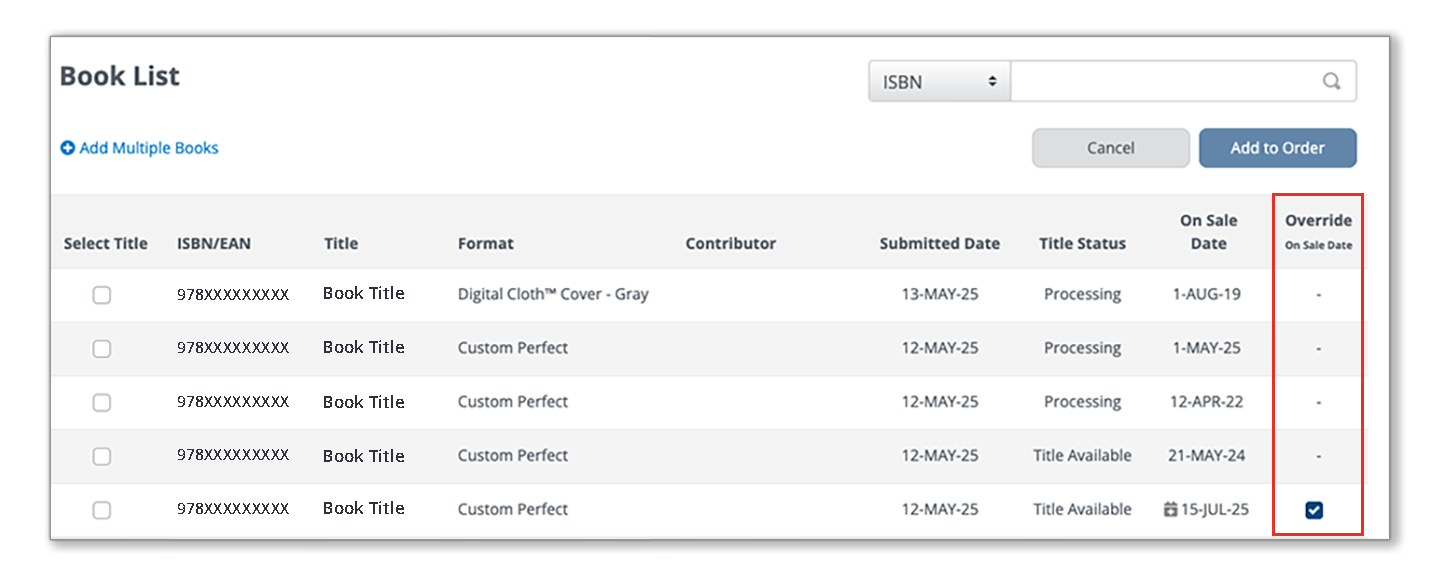1440x576 pixels.
Task: Click Title Available status in 21-MAY-24 row
Action: coord(1083,455)
